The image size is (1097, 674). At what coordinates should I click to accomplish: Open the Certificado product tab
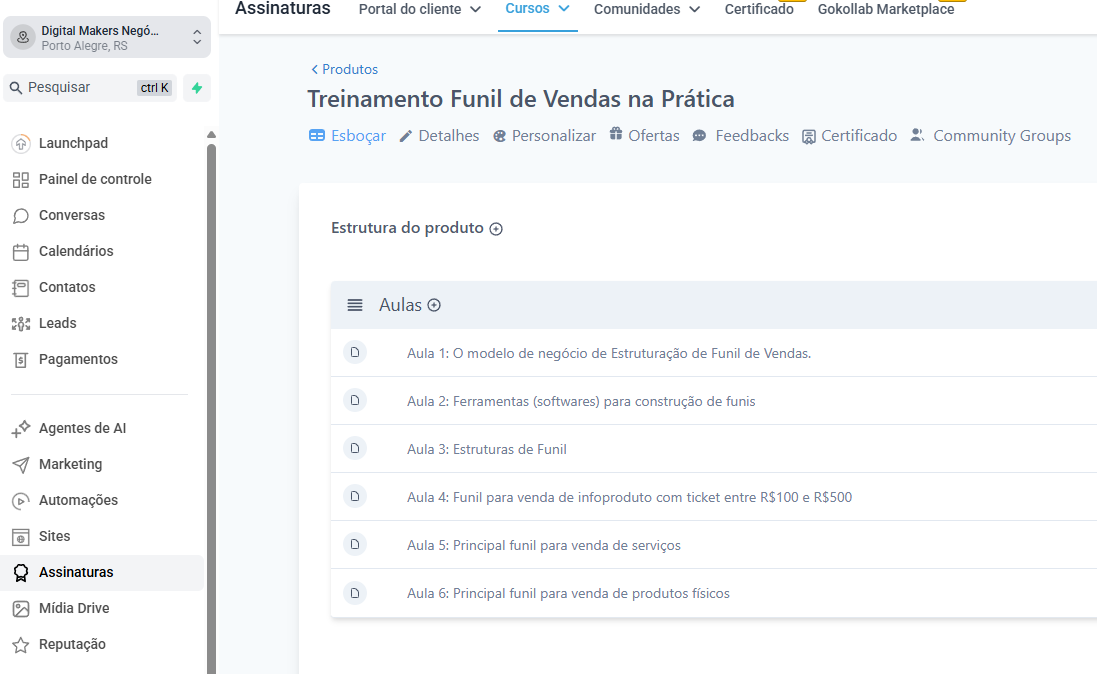pyautogui.click(x=849, y=136)
